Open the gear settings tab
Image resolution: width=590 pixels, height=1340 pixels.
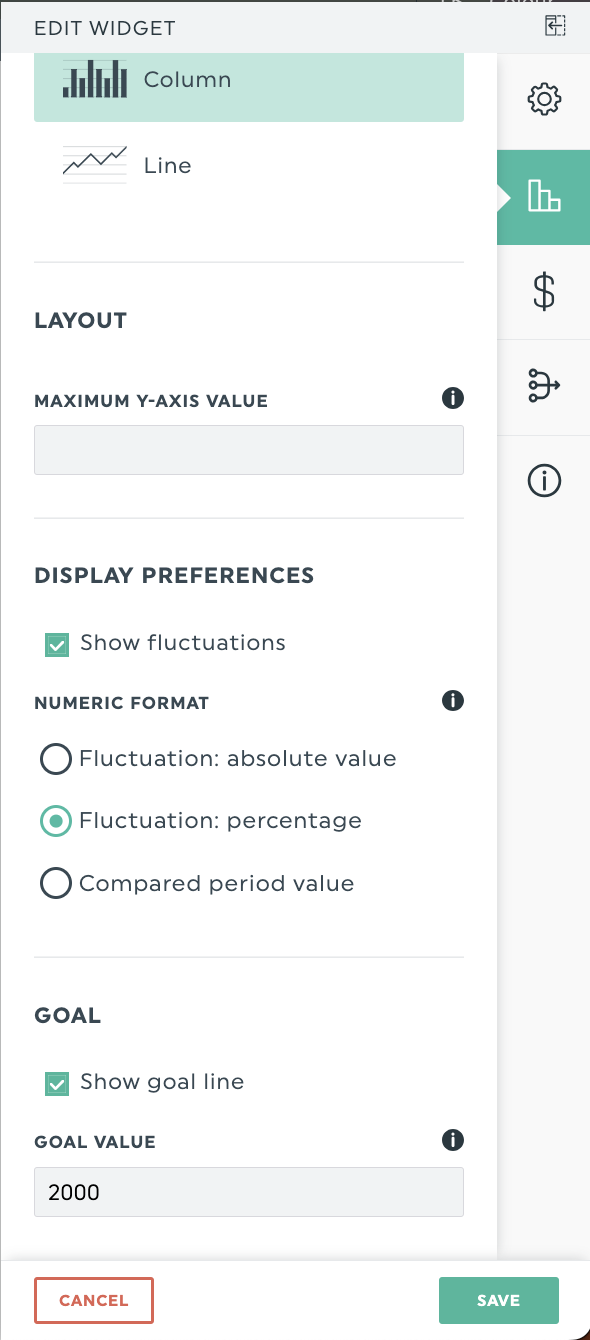click(544, 99)
